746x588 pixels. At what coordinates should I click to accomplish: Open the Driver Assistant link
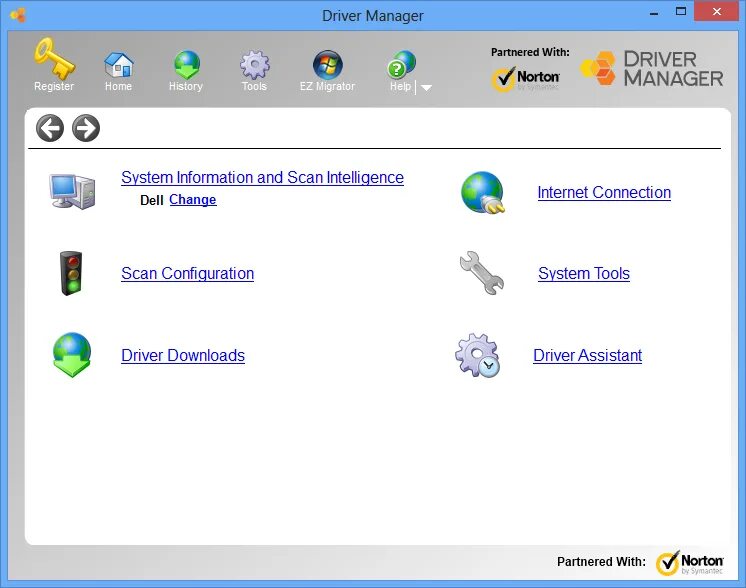[x=588, y=355]
